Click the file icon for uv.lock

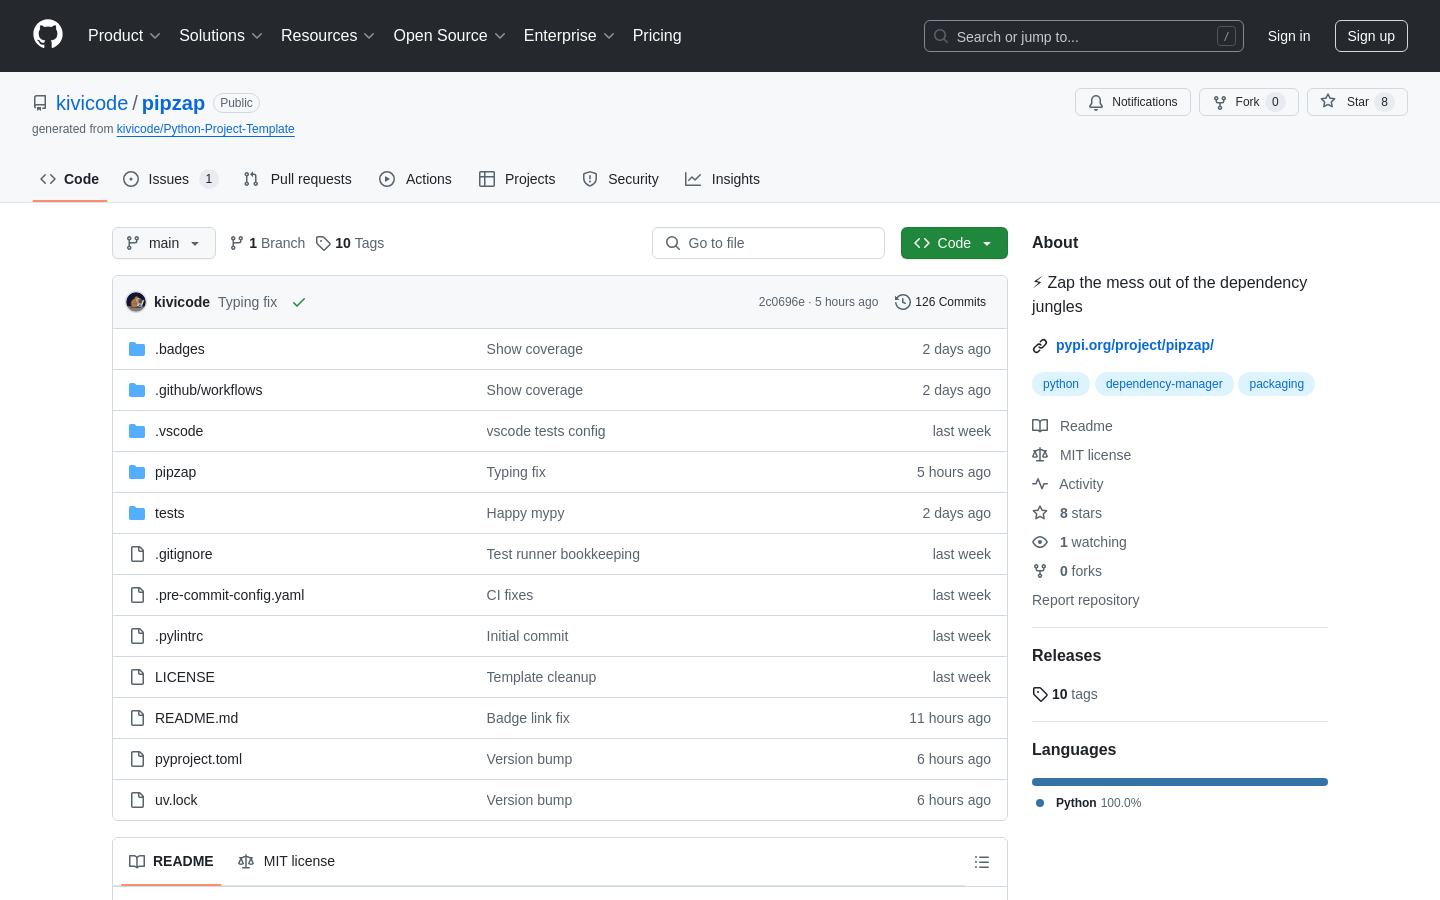point(137,800)
